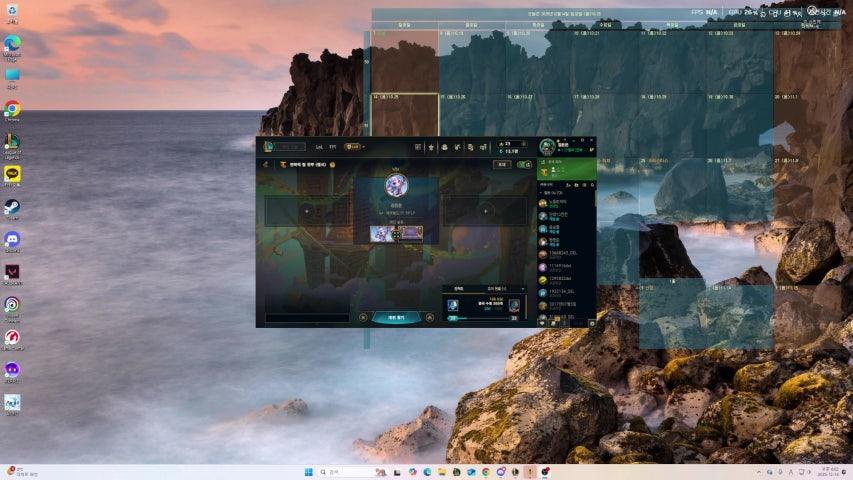The image size is (853, 480).
Task: Open Recycle Bin desktop icon
Action: tap(12, 13)
